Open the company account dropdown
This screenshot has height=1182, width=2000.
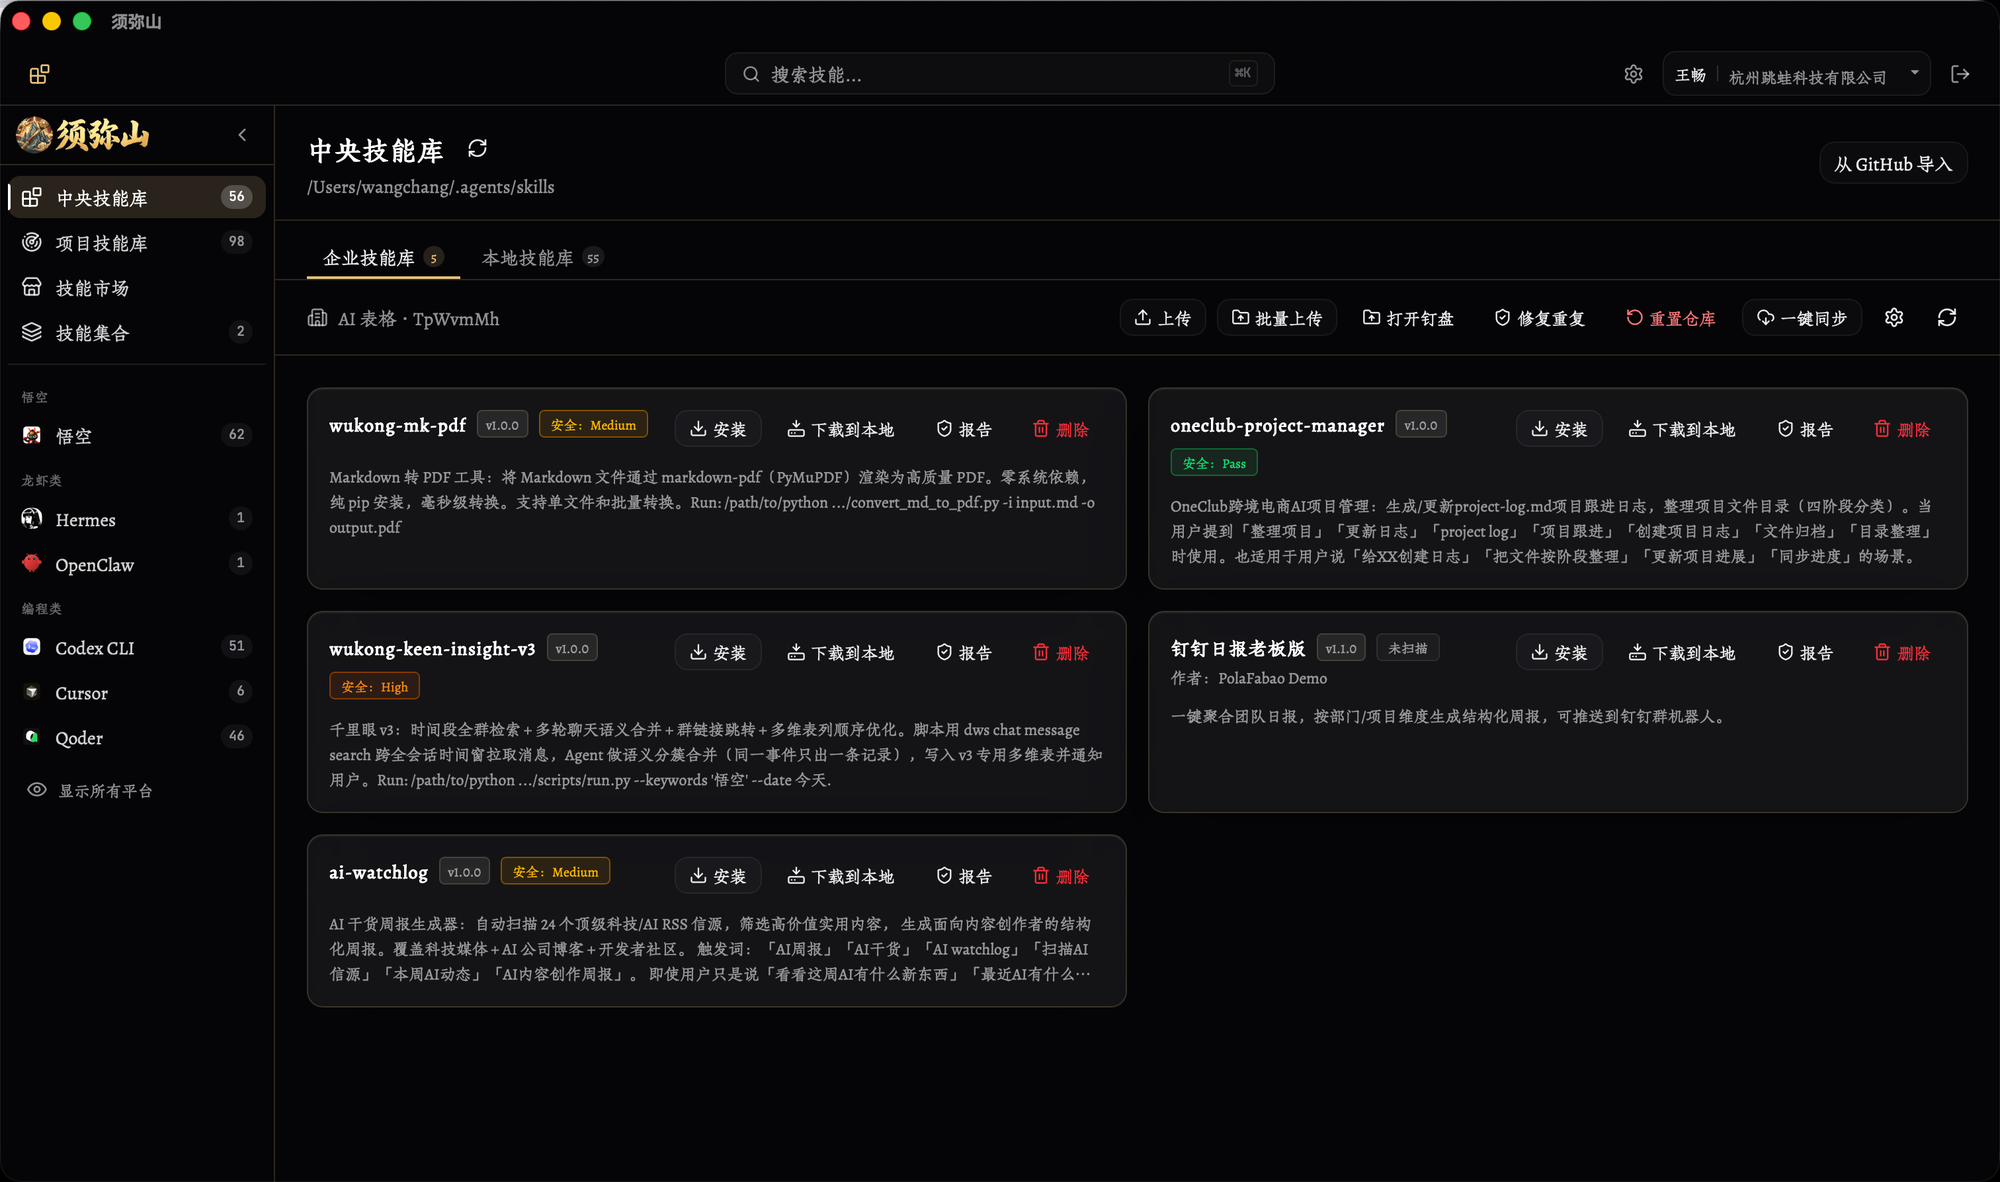[x=1796, y=75]
